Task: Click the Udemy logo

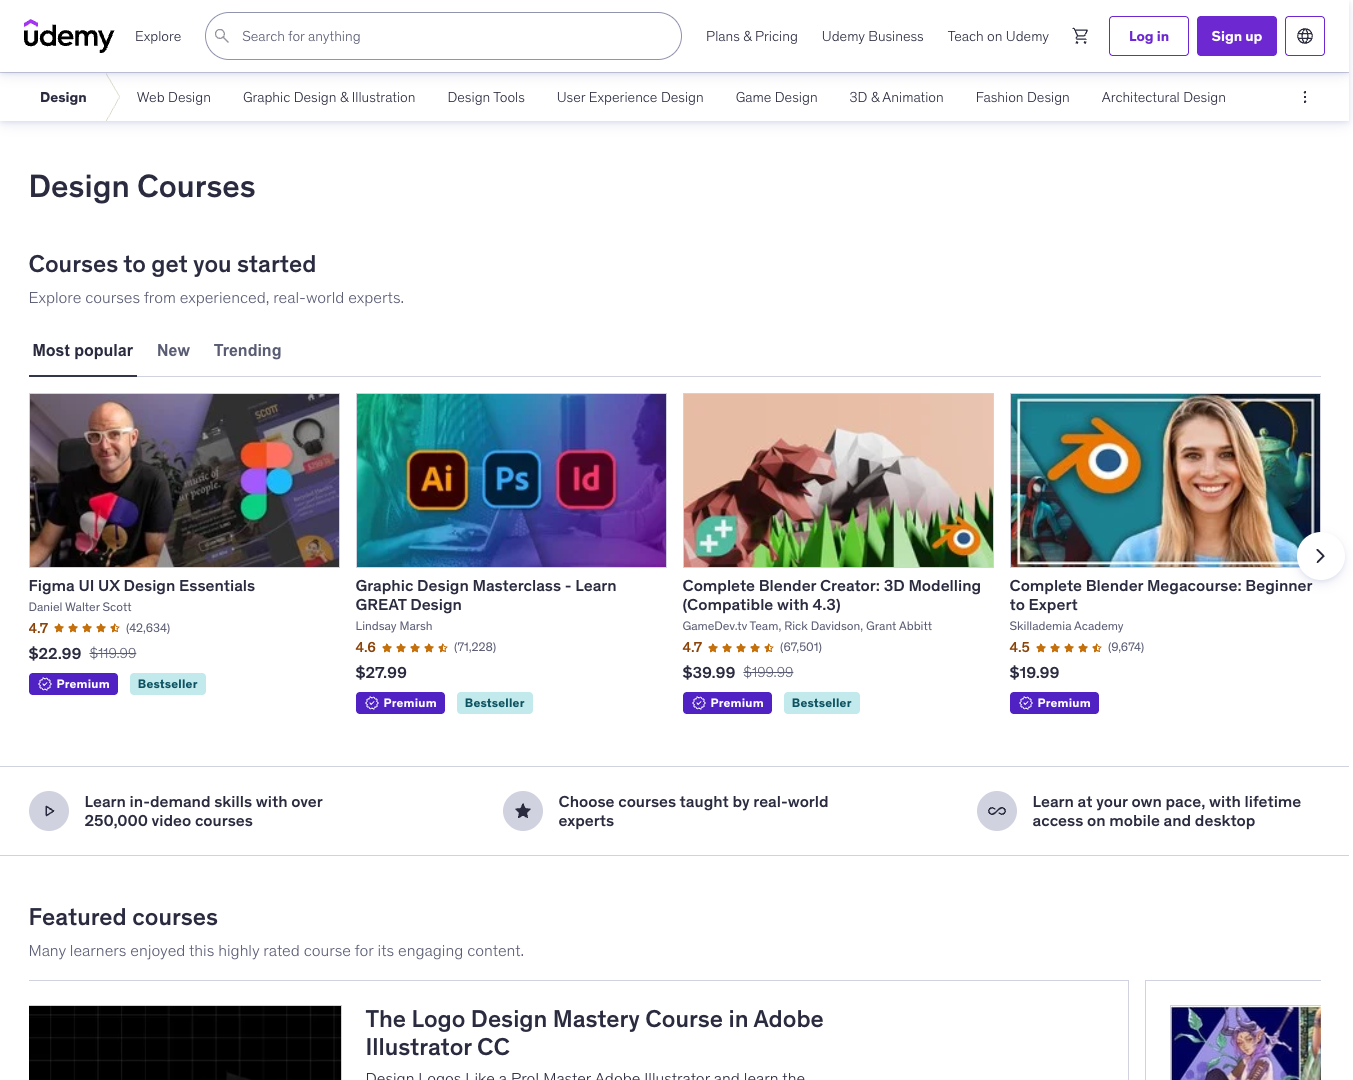Action: pos(69,36)
